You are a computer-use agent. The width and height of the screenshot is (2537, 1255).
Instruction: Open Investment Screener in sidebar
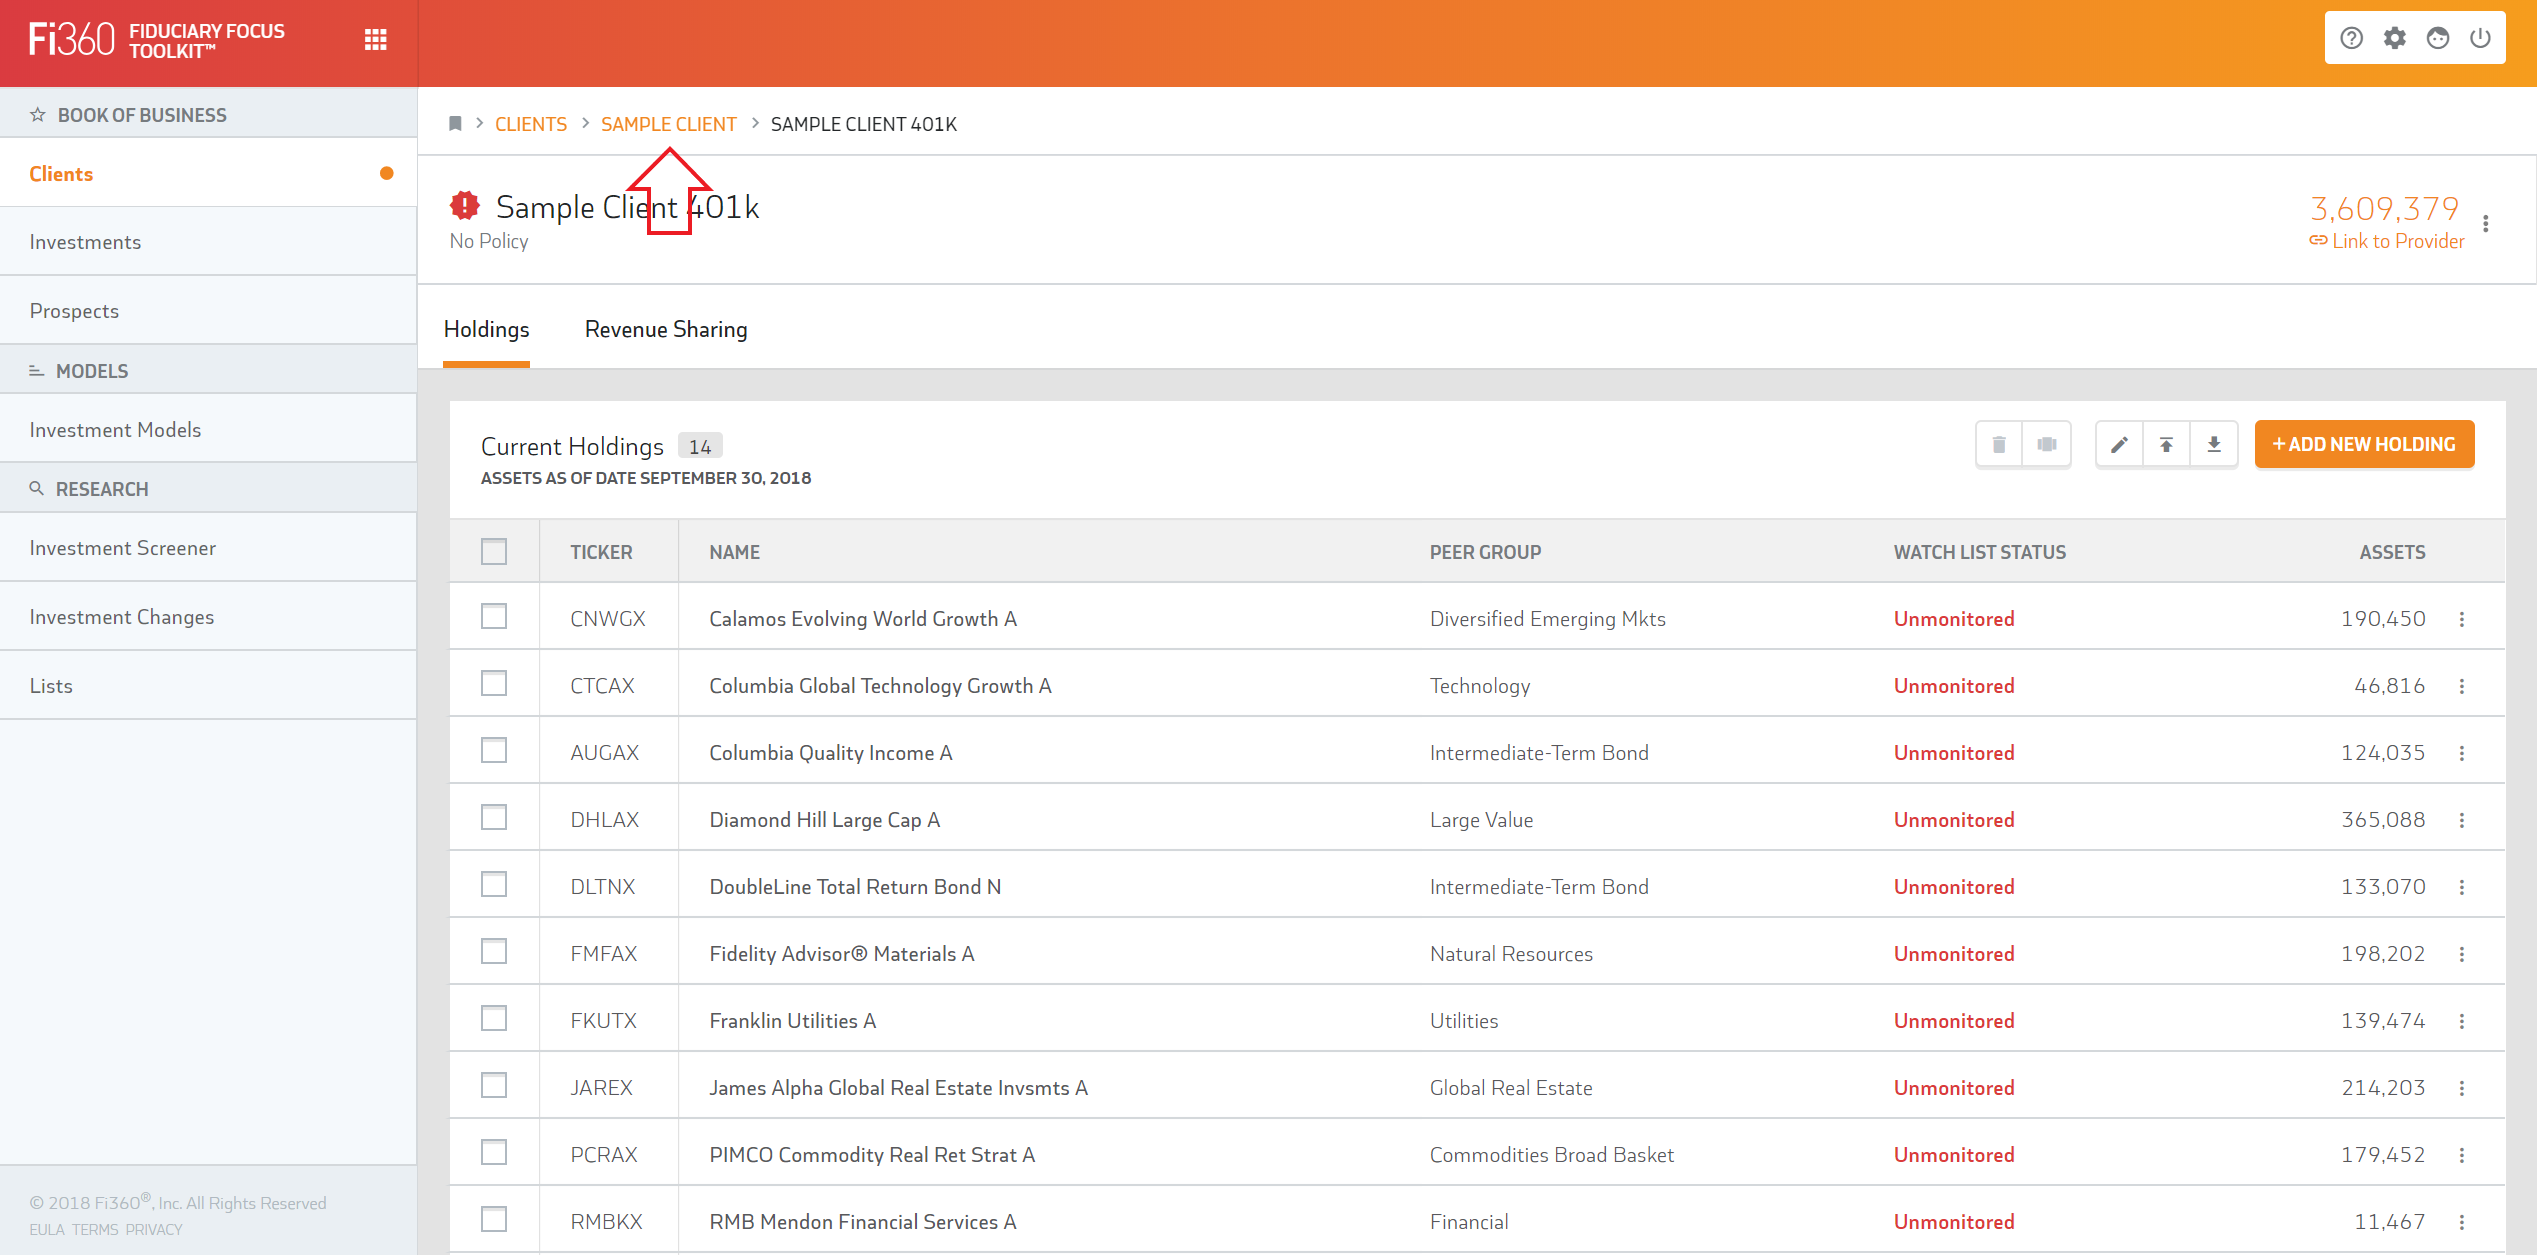(123, 548)
